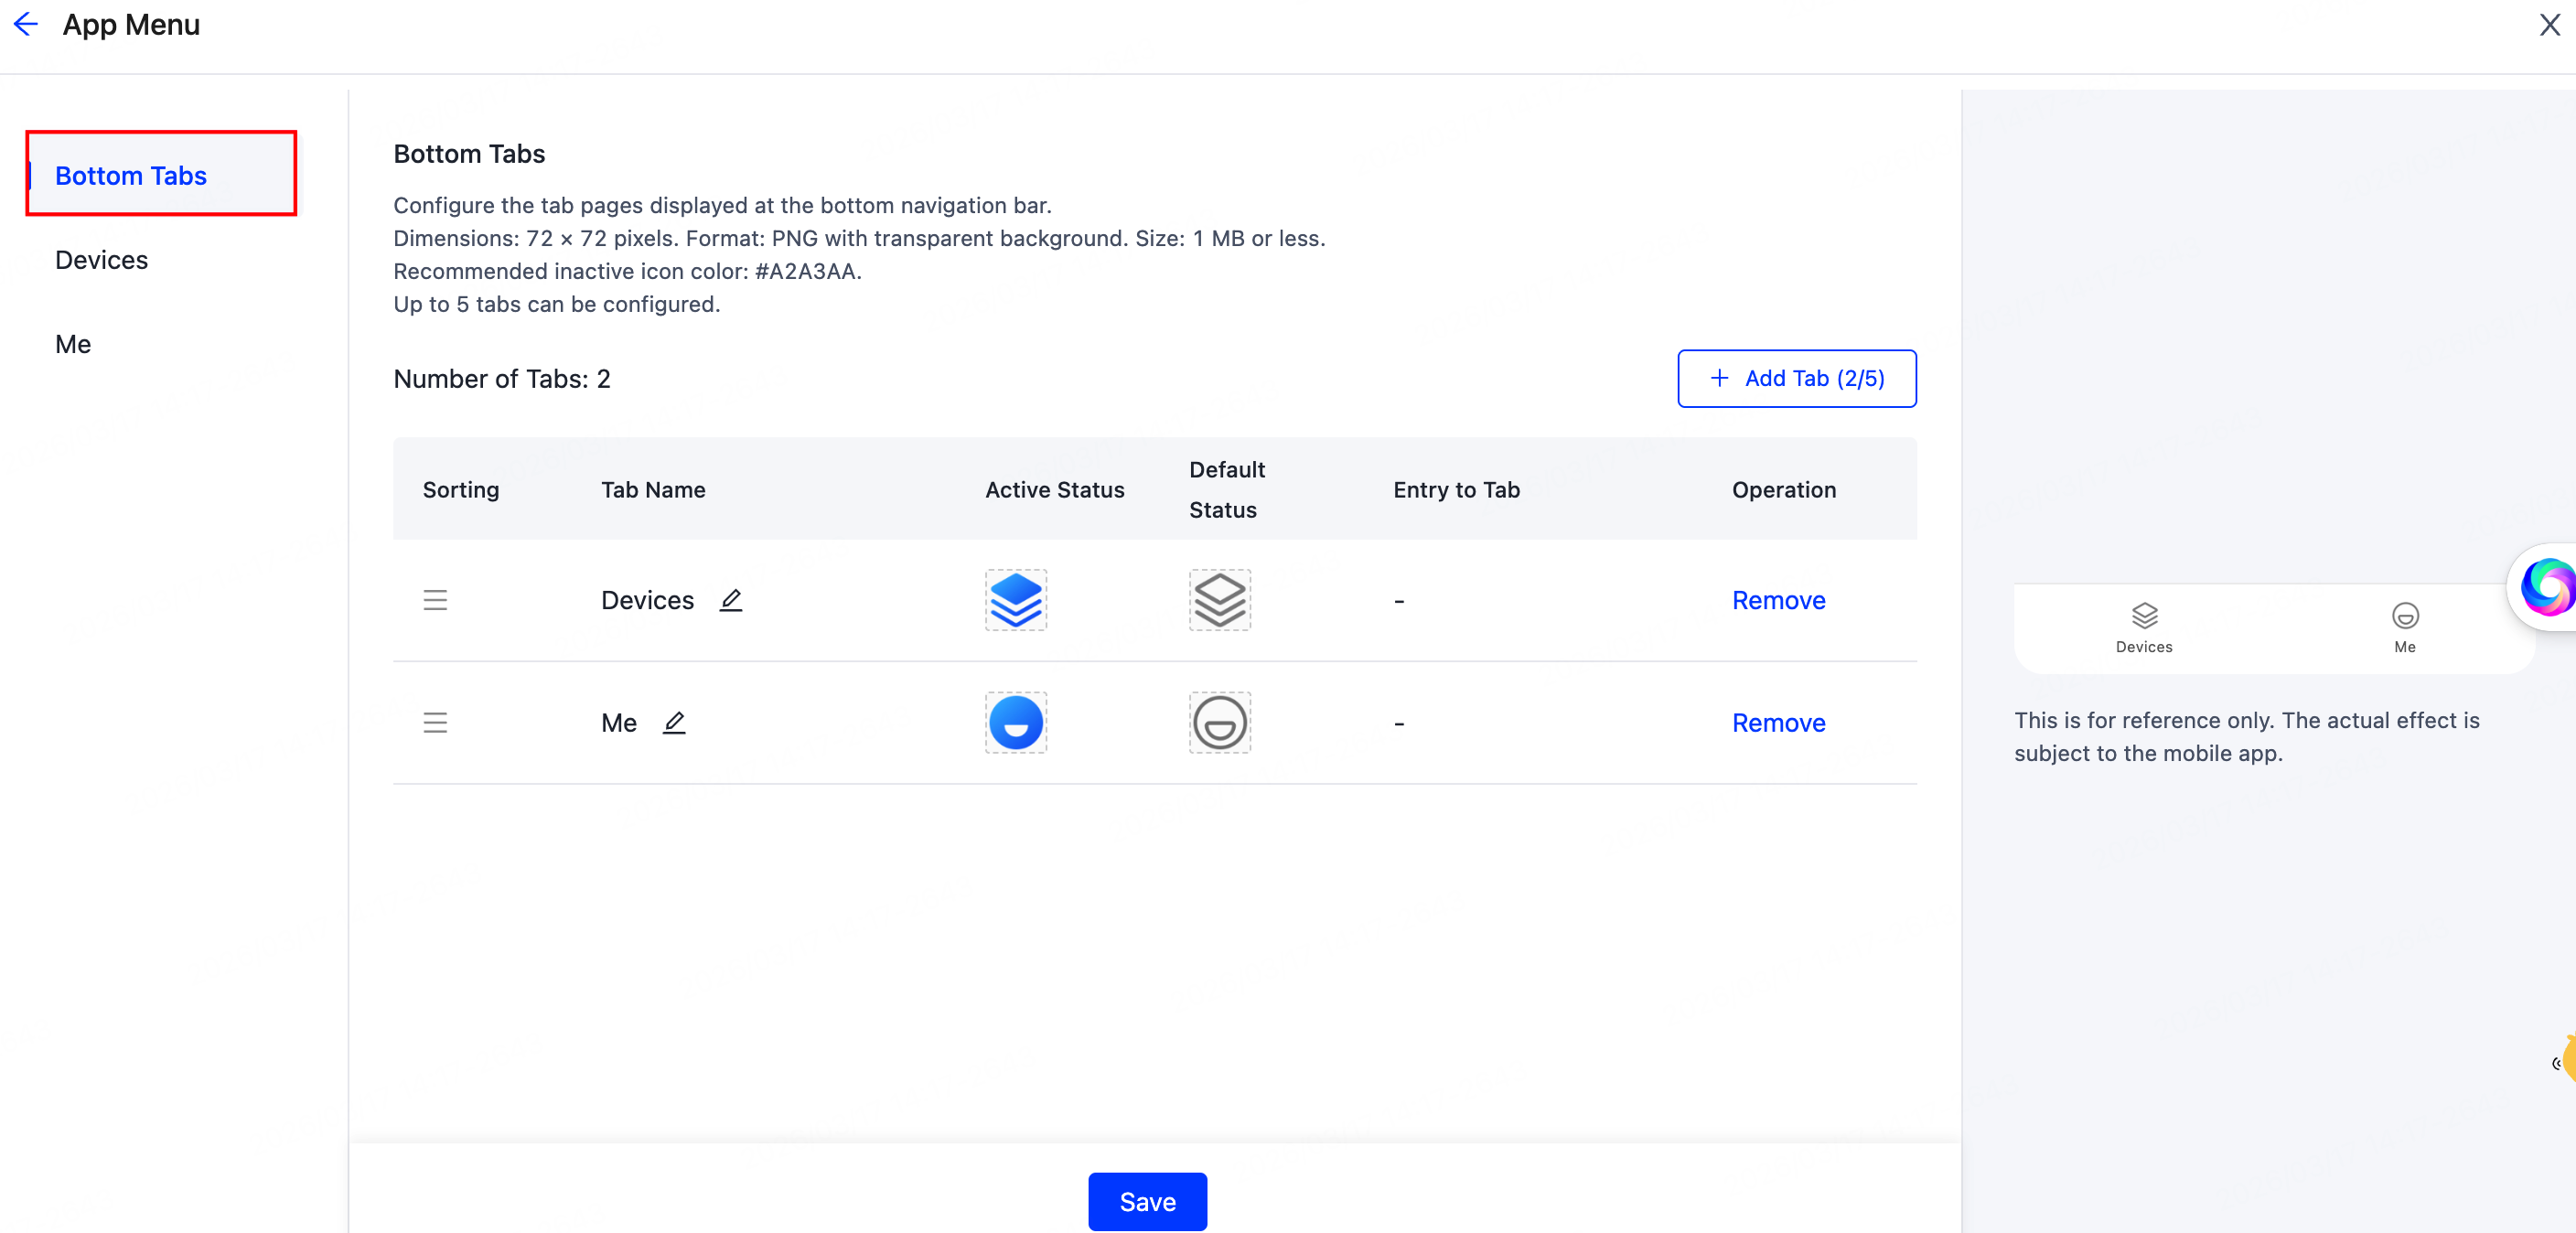The width and height of the screenshot is (2576, 1233).
Task: Edit the Me tab name pencil icon
Action: point(674,722)
